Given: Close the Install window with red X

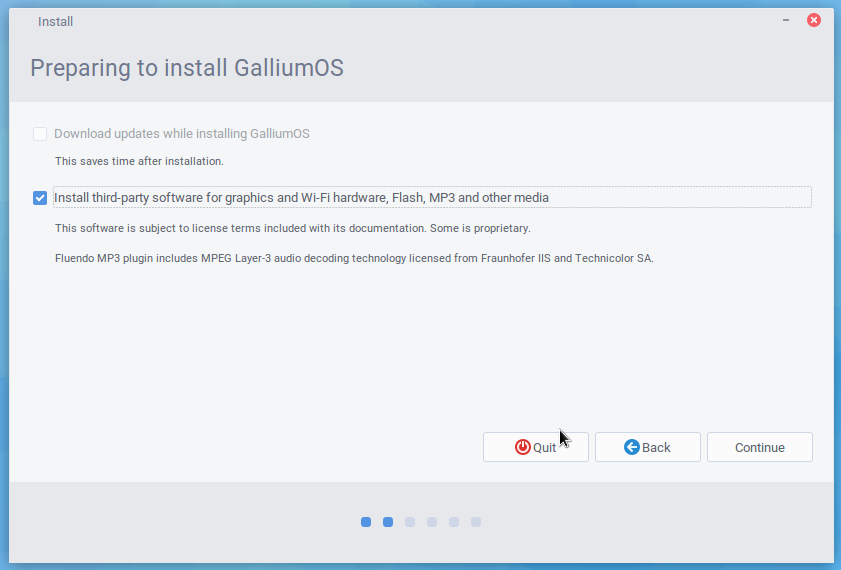Looking at the screenshot, I should coord(814,20).
